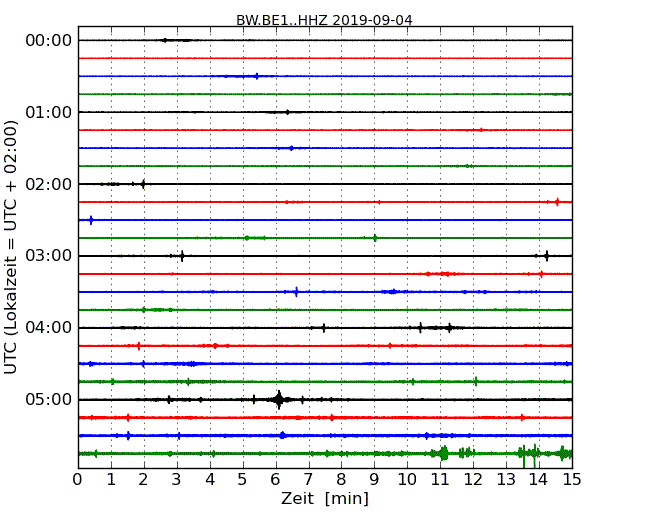Click the Zeit [min] axis label
The image size is (650, 520).
[325, 498]
